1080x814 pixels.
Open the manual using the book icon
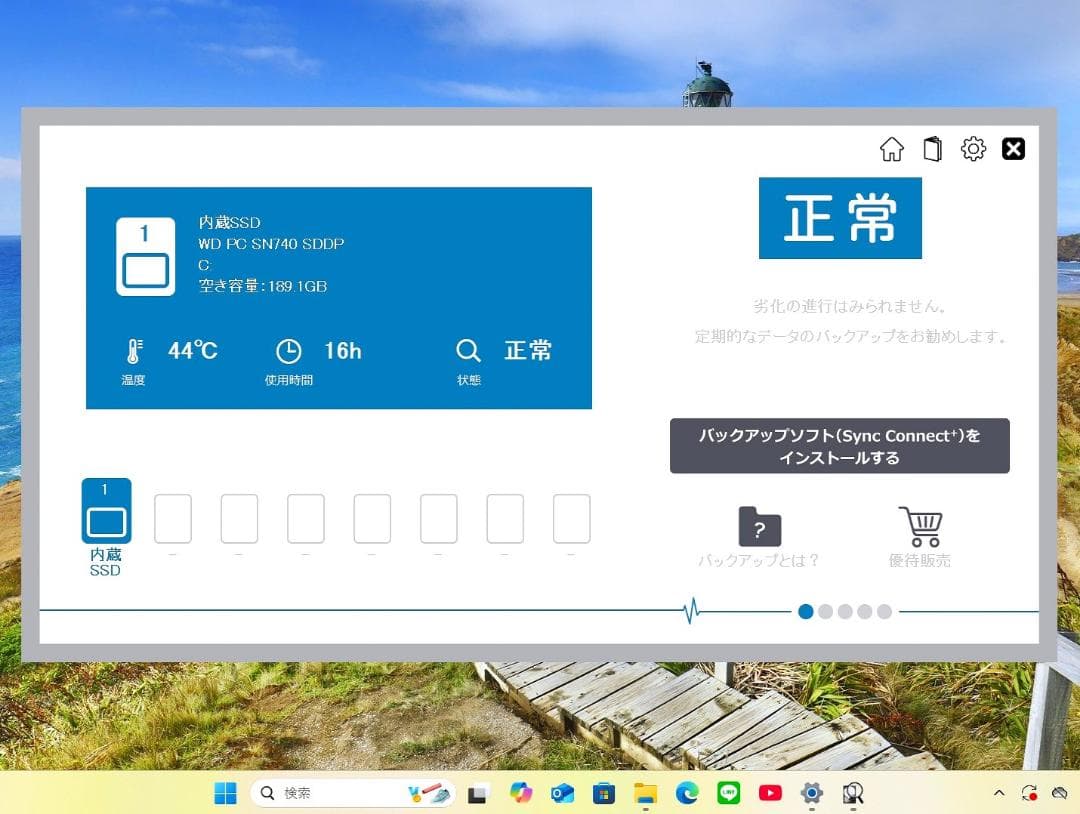click(x=932, y=149)
